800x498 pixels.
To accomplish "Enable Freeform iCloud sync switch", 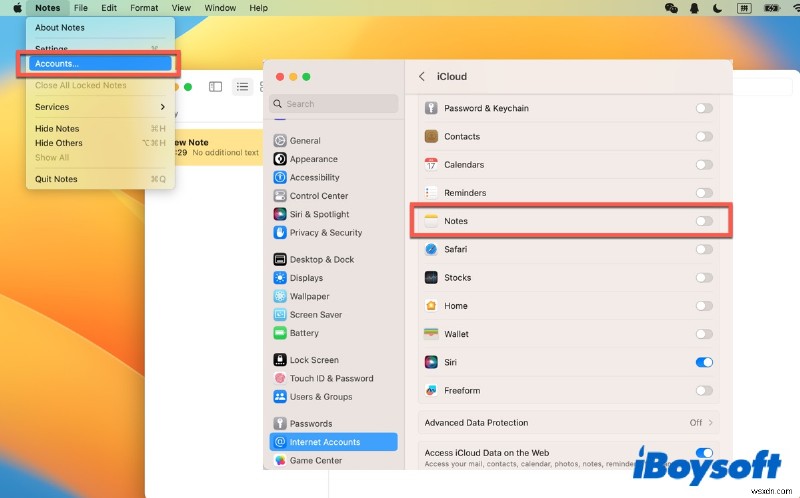I will [704, 390].
